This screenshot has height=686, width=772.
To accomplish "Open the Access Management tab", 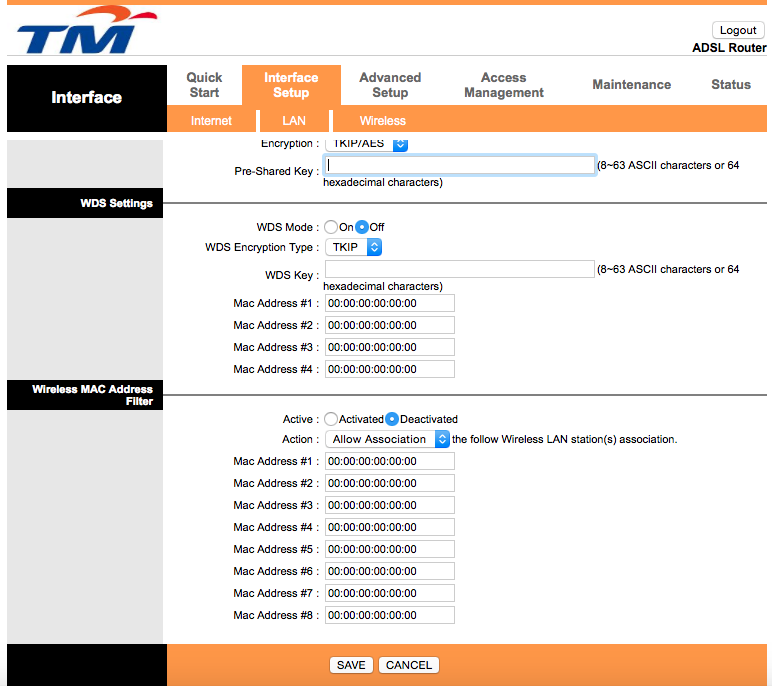I will pyautogui.click(x=504, y=85).
